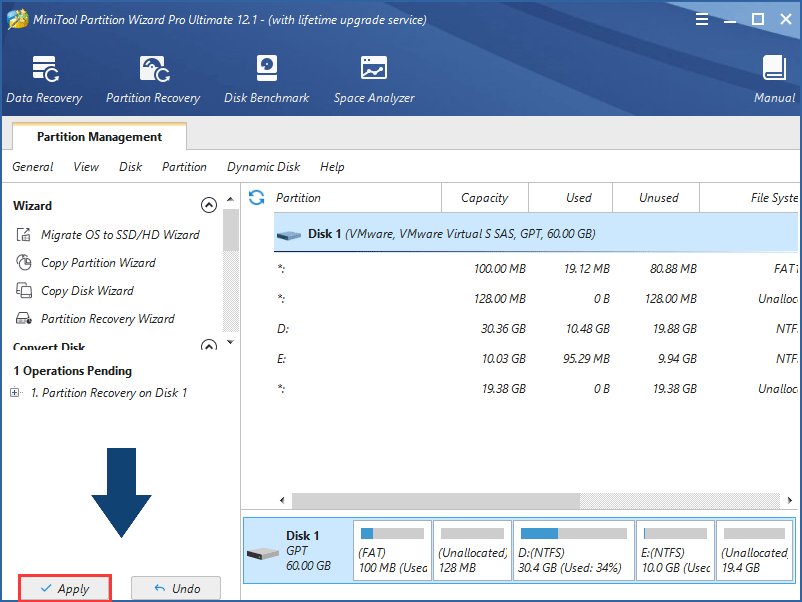This screenshot has height=602, width=802.
Task: Refresh the partition list
Action: tap(257, 197)
